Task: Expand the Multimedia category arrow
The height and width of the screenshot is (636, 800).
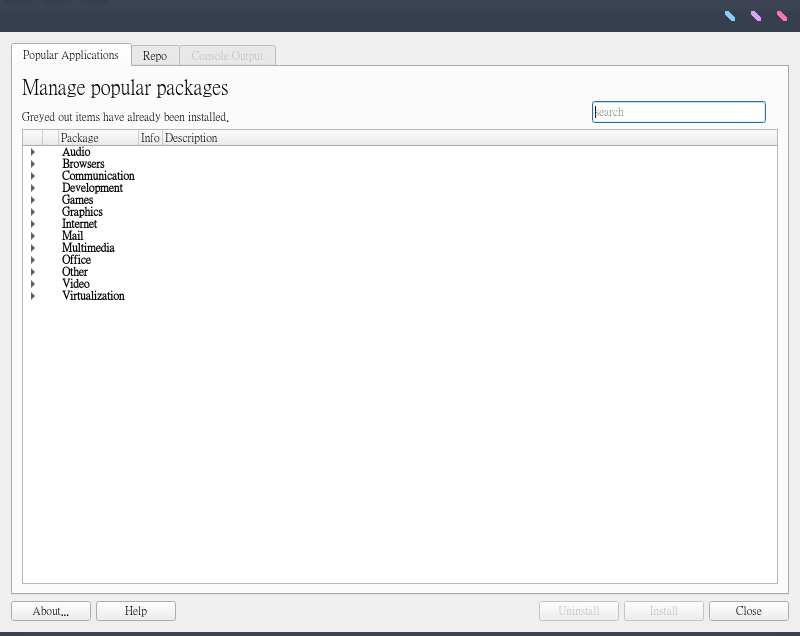Action: (x=33, y=248)
